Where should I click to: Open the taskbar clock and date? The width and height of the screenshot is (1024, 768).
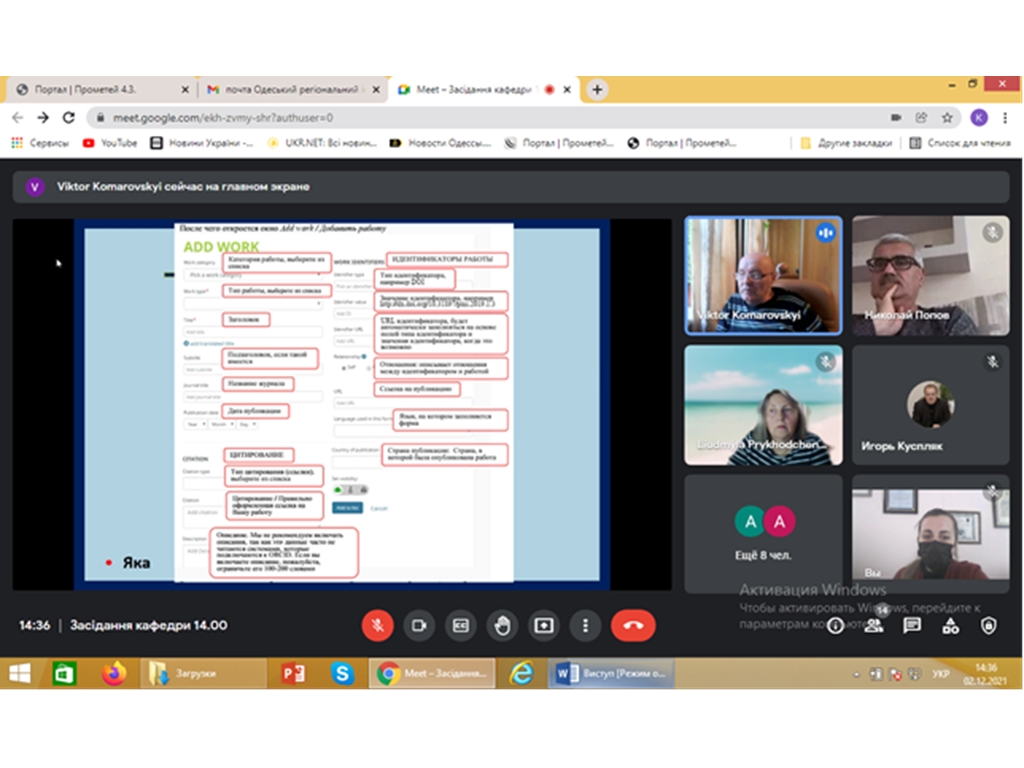click(986, 674)
